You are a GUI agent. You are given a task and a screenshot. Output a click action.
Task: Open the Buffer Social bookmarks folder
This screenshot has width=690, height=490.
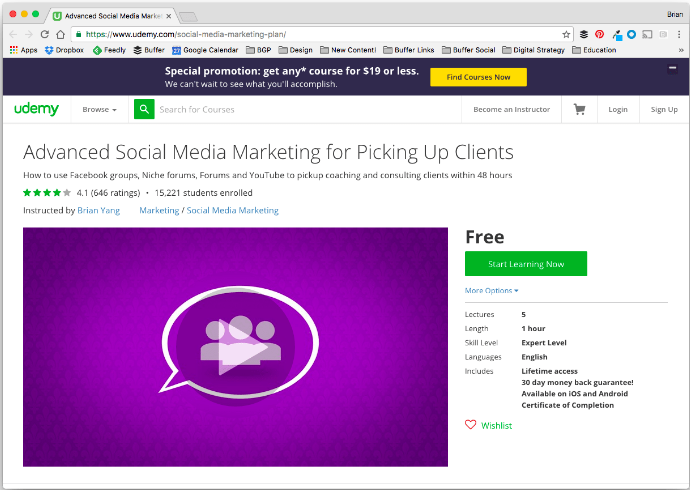point(469,50)
